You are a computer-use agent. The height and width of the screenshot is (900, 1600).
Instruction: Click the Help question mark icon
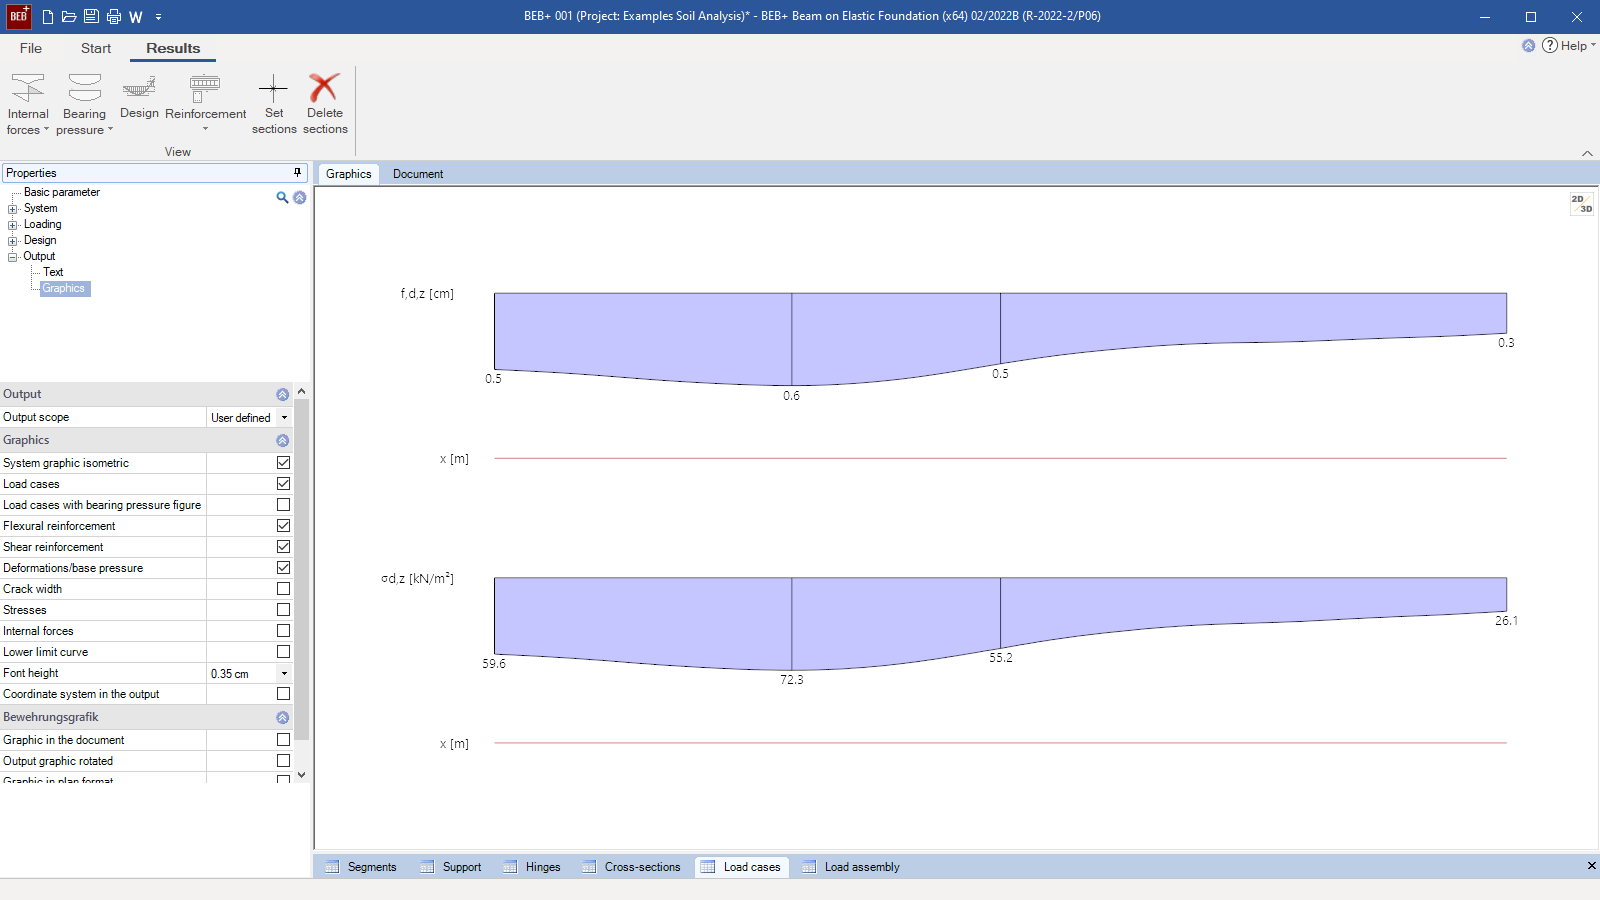[1550, 45]
